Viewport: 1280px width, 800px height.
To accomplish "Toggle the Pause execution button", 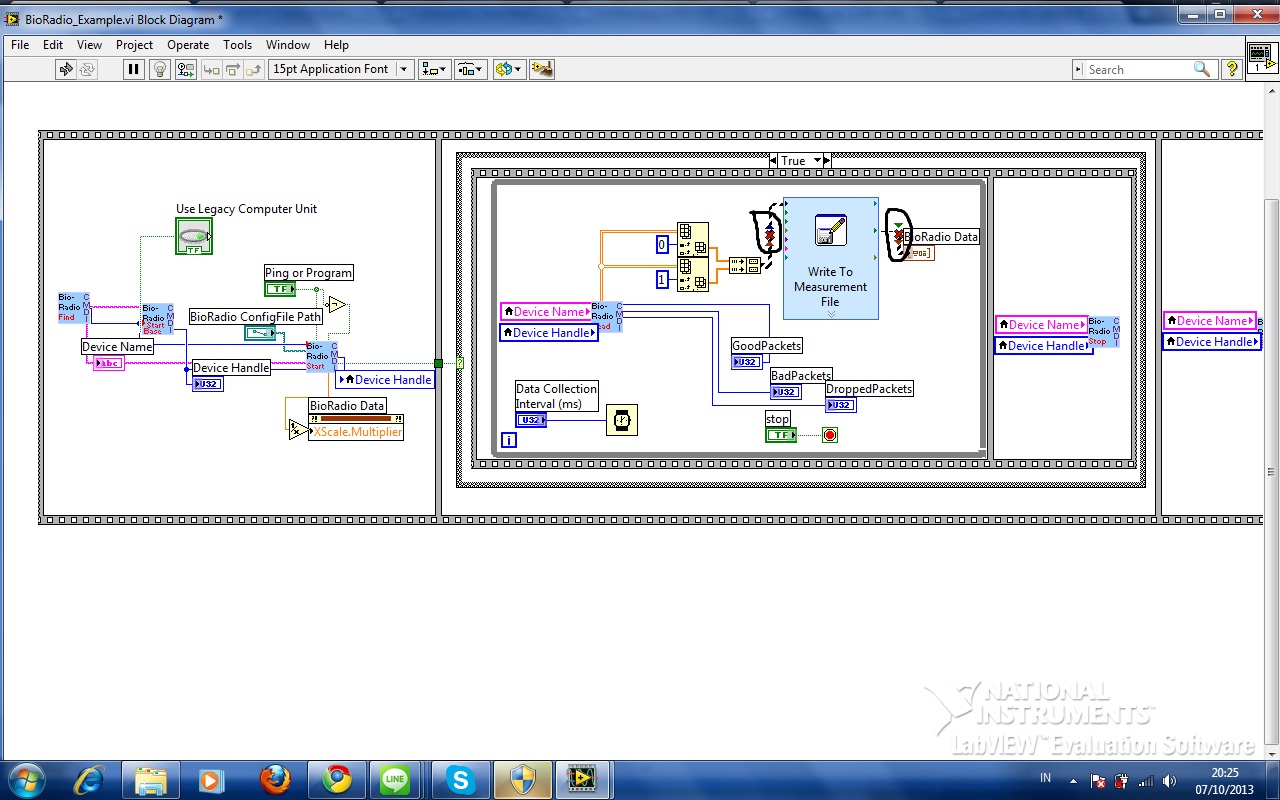I will coord(134,69).
